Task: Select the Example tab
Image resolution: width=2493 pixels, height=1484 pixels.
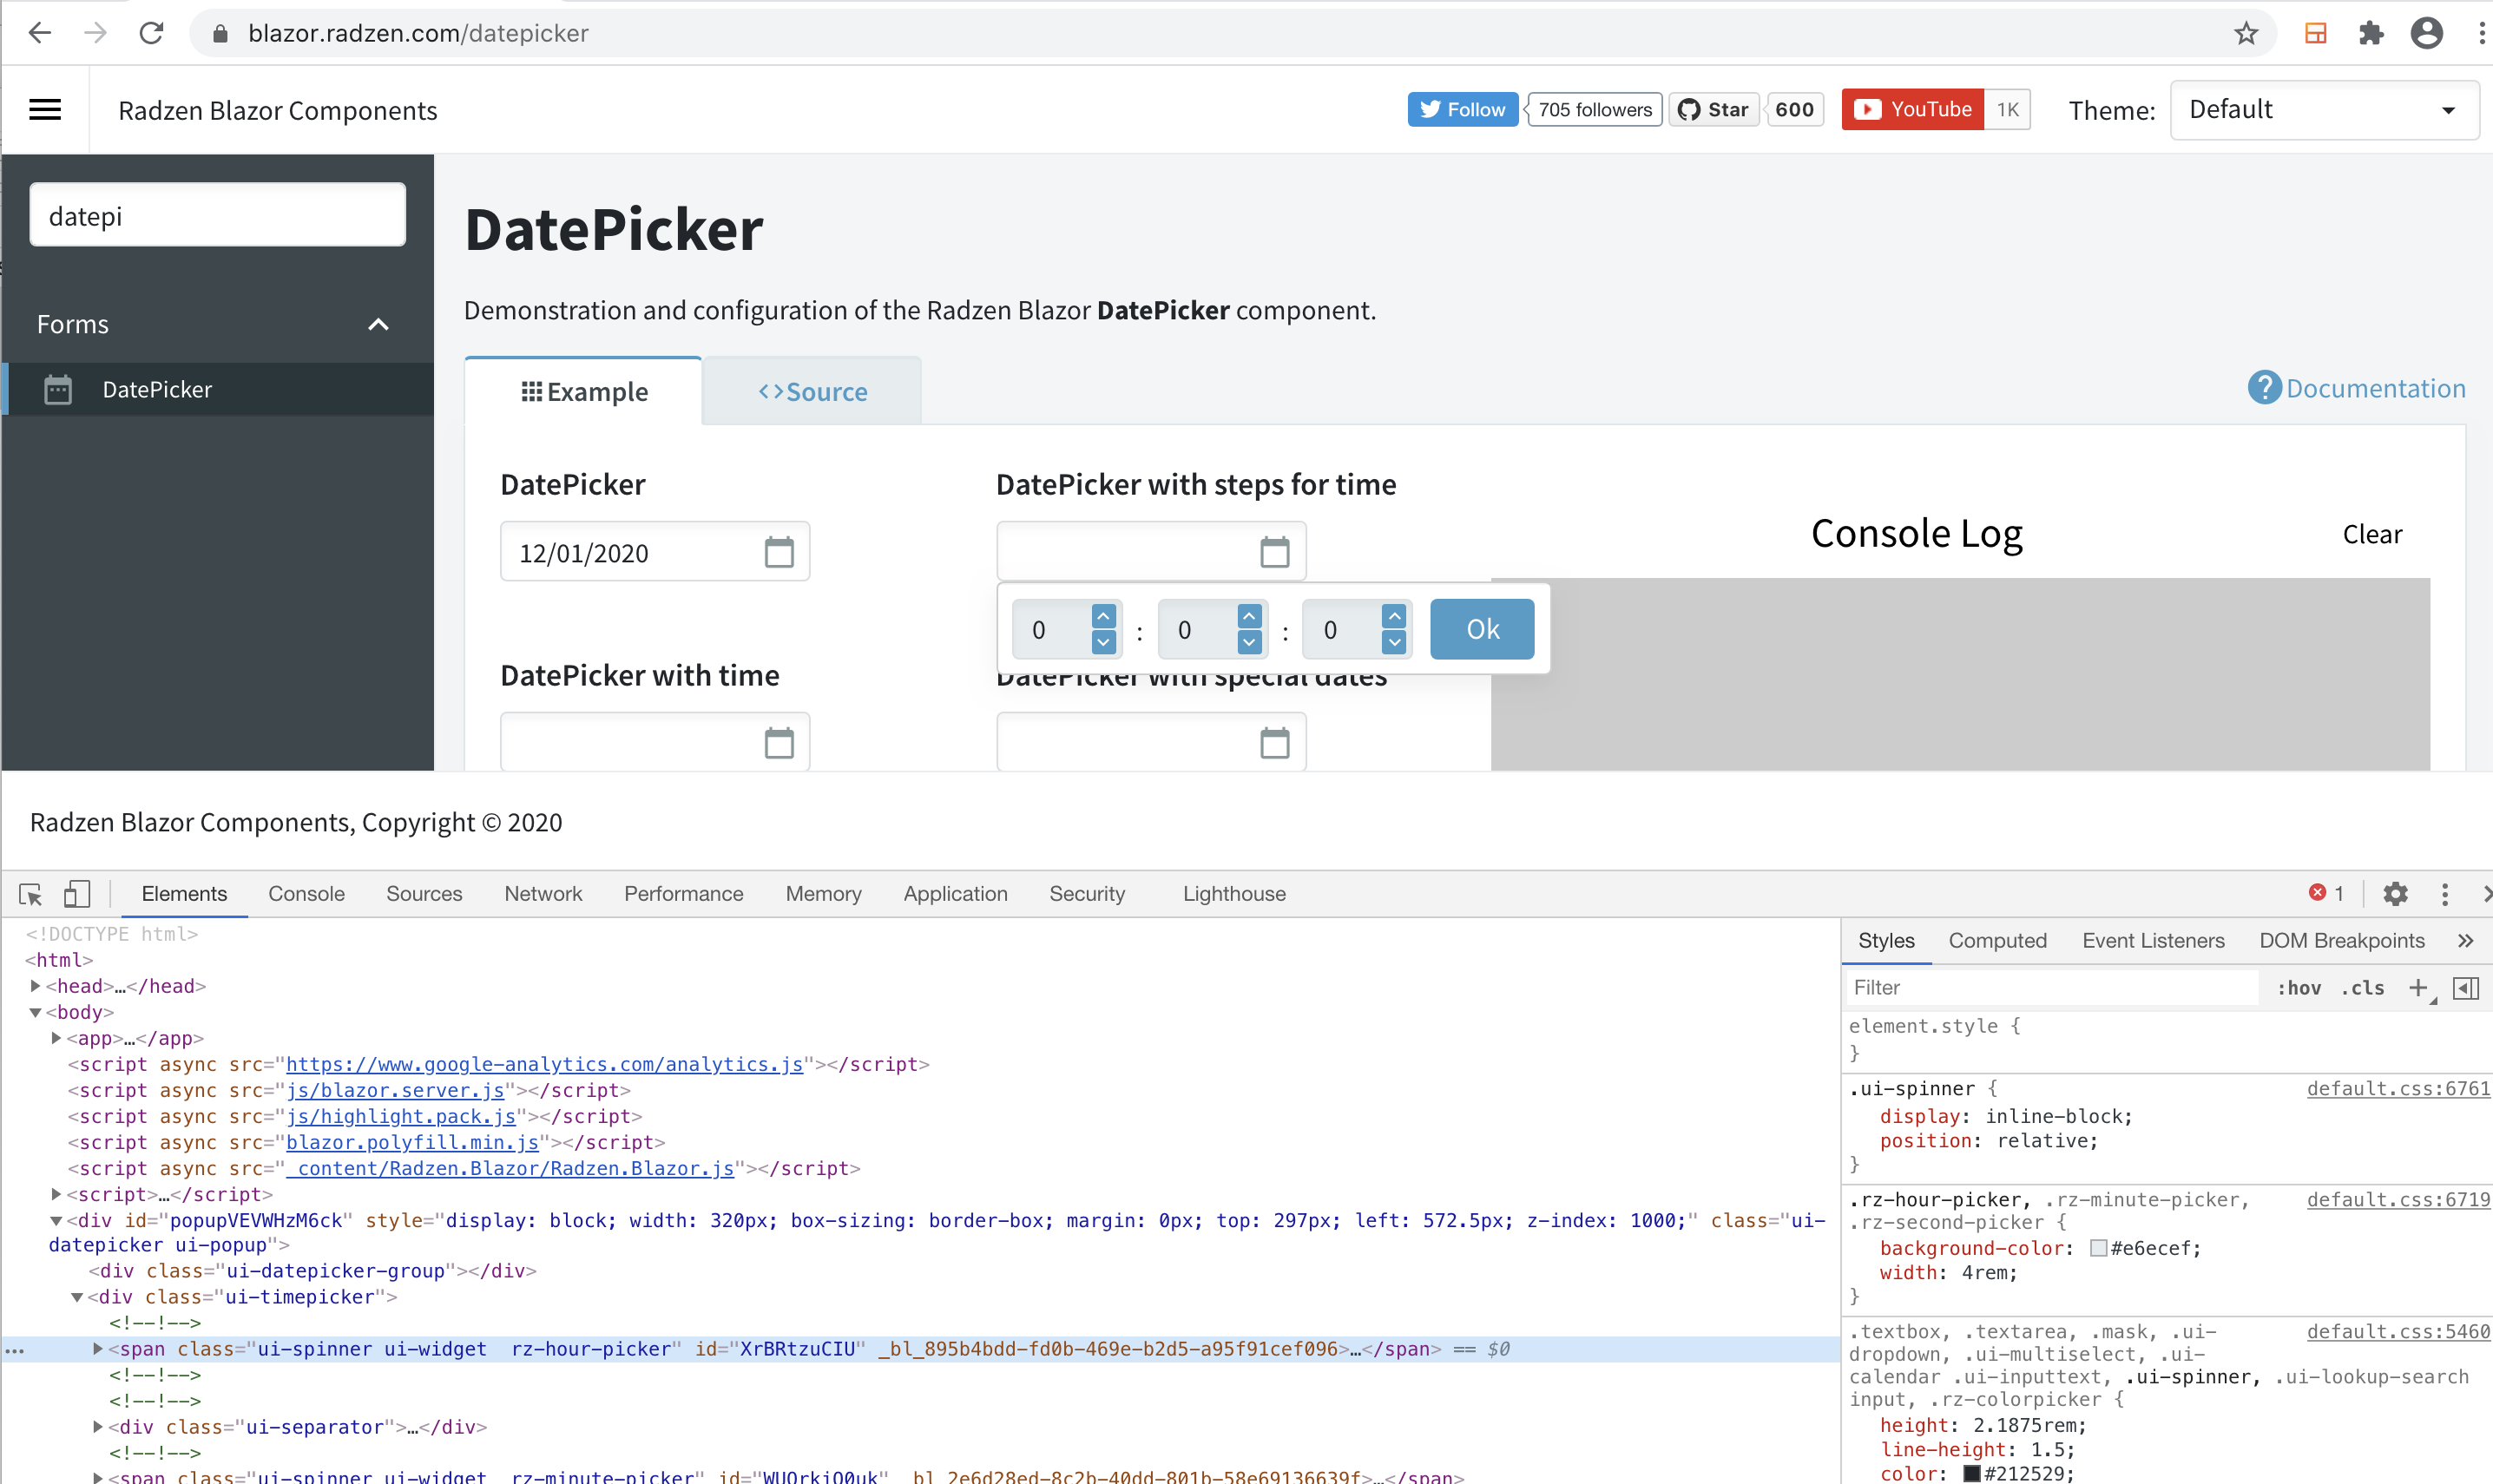Action: pyautogui.click(x=584, y=391)
